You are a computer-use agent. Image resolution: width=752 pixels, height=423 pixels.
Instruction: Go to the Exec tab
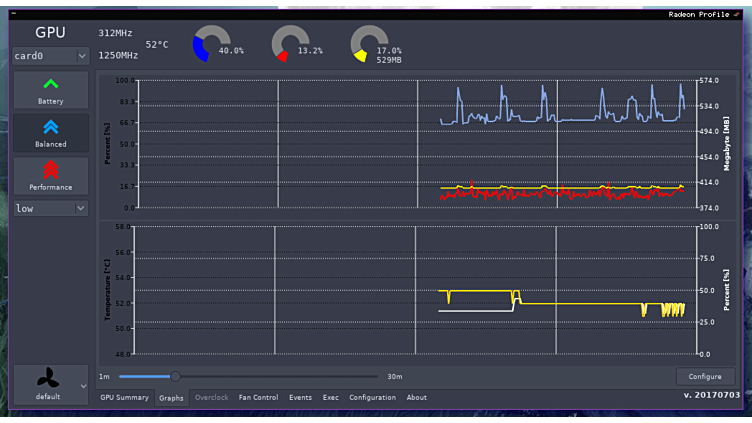coord(330,397)
